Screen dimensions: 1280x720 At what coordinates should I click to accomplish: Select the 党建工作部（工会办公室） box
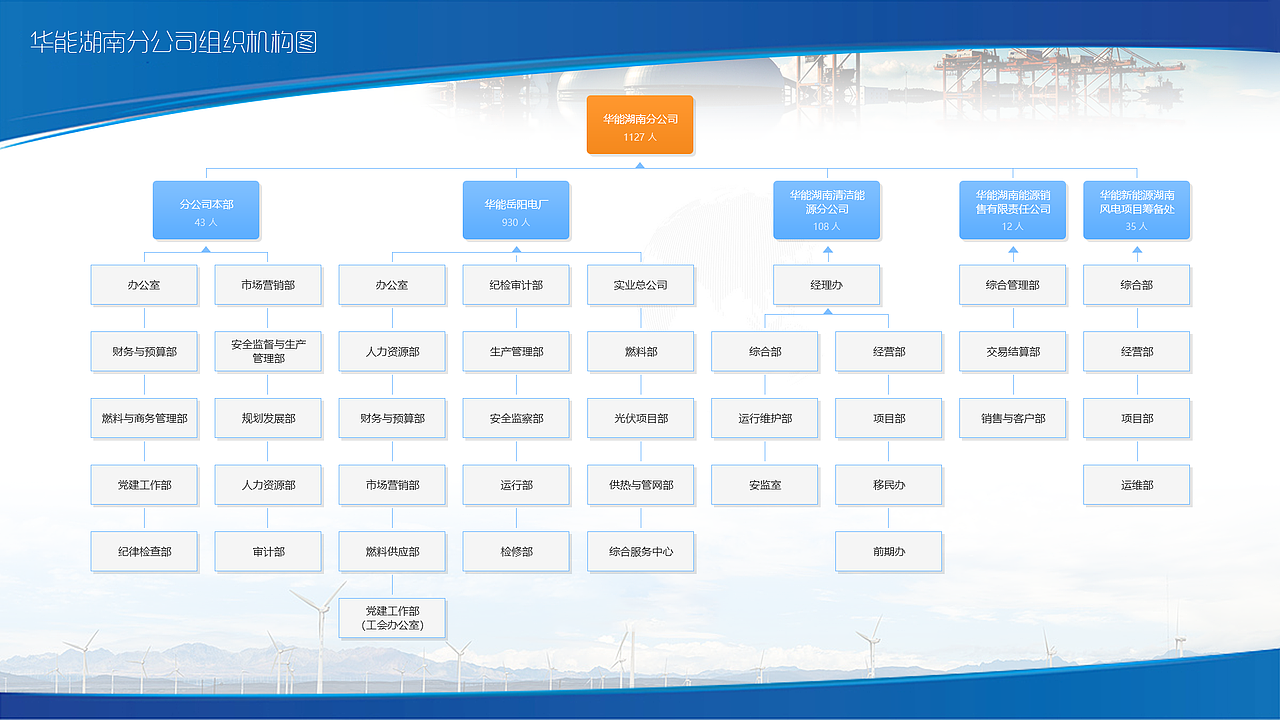coord(392,618)
